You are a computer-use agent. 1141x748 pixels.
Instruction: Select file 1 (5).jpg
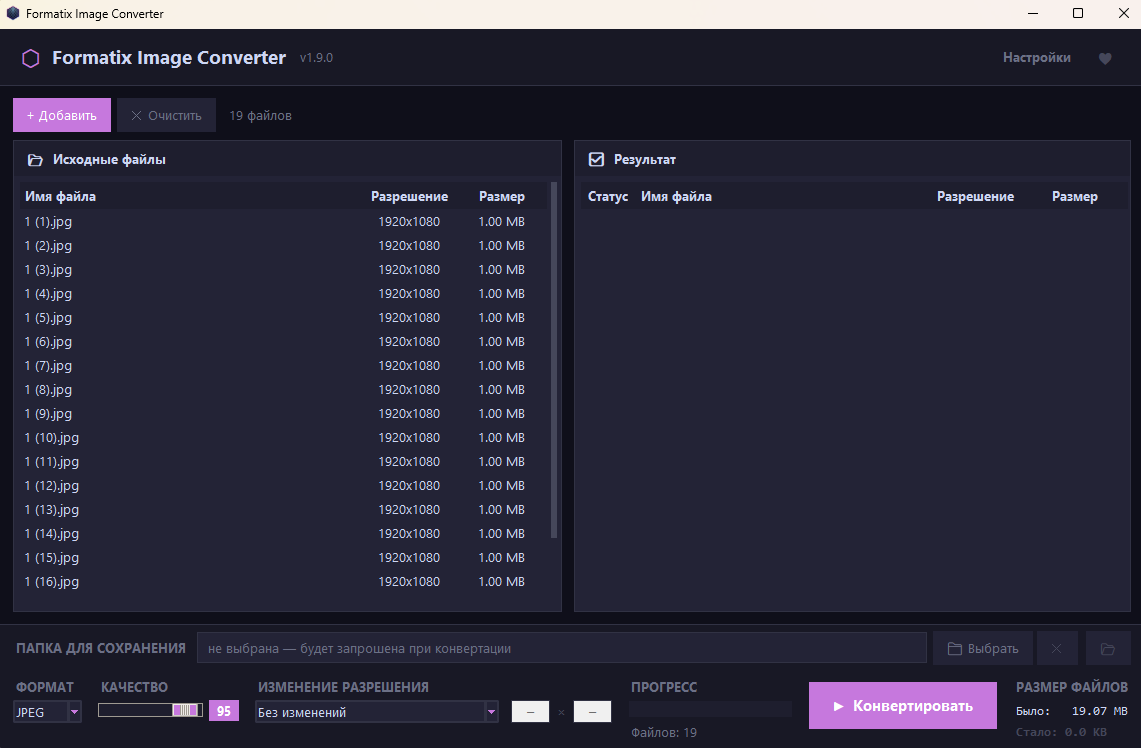(x=285, y=317)
